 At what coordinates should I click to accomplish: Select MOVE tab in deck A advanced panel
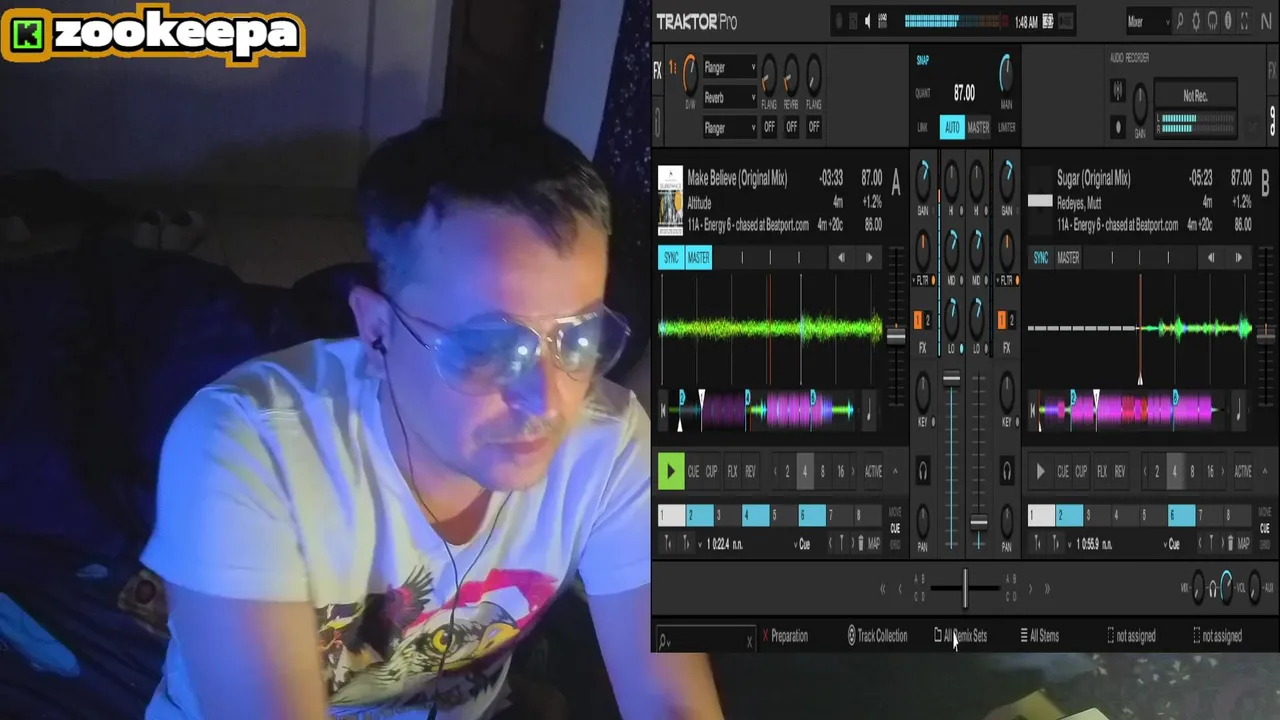[896, 512]
